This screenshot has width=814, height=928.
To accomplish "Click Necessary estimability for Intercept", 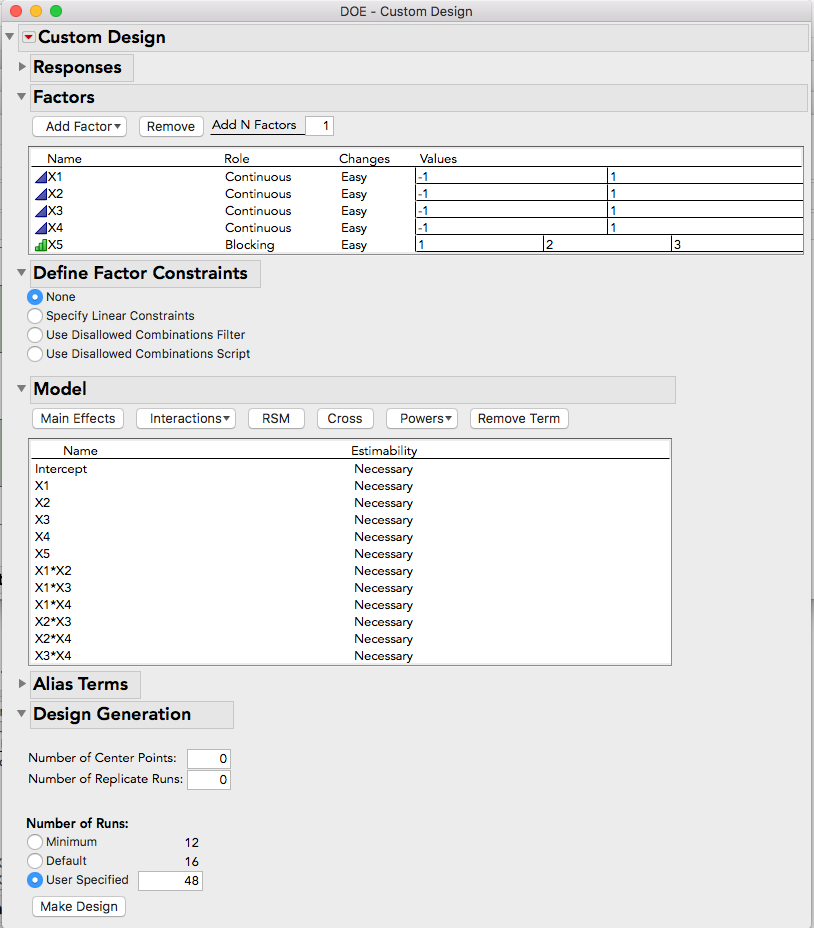I will tap(384, 469).
